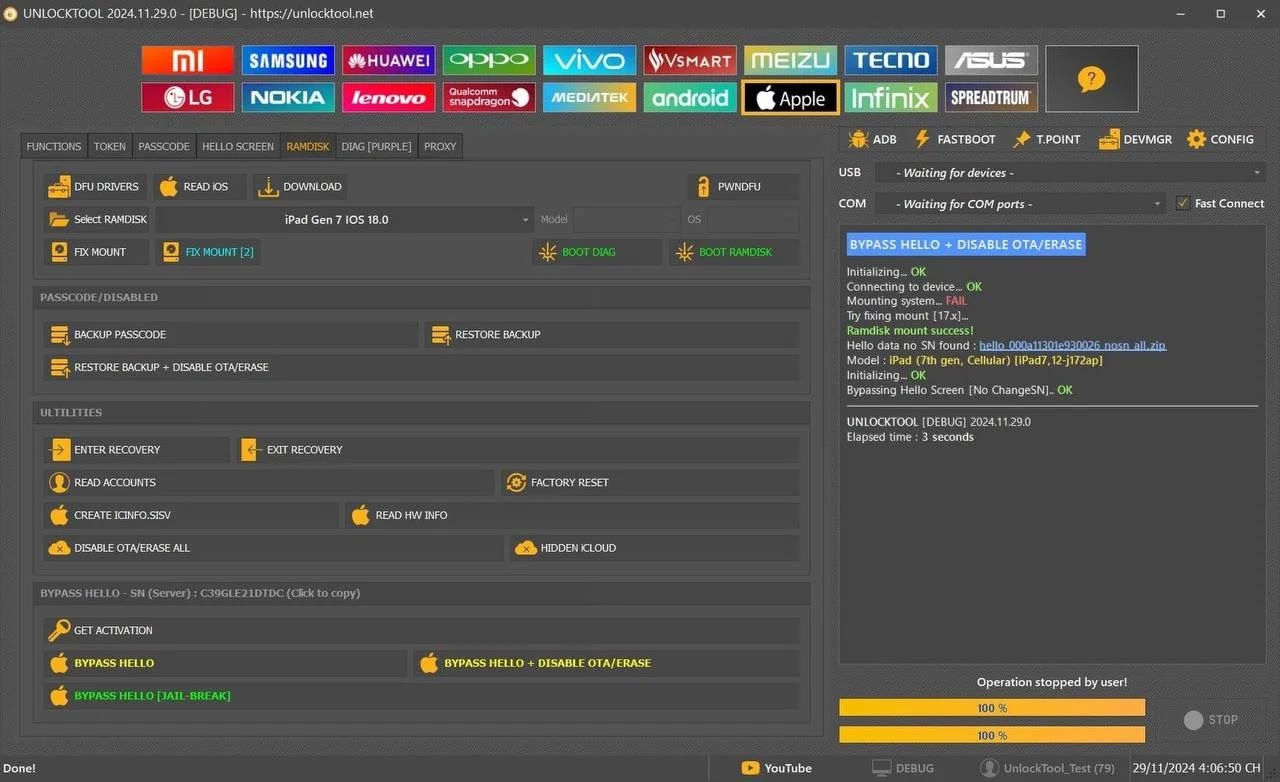Select the Huawei brand icon

point(388,60)
